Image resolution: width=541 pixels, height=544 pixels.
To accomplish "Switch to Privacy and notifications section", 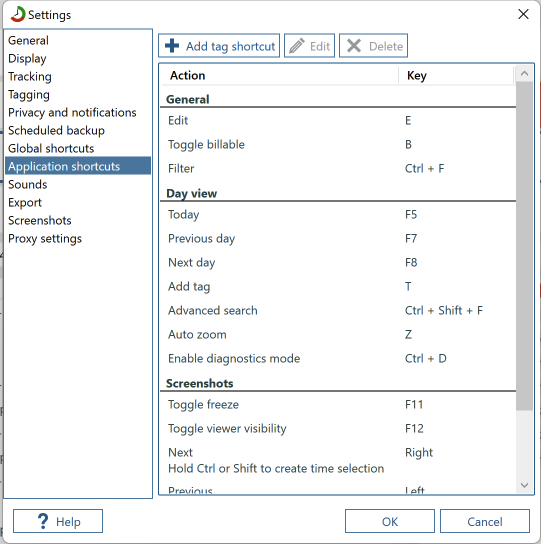I will coord(72,112).
